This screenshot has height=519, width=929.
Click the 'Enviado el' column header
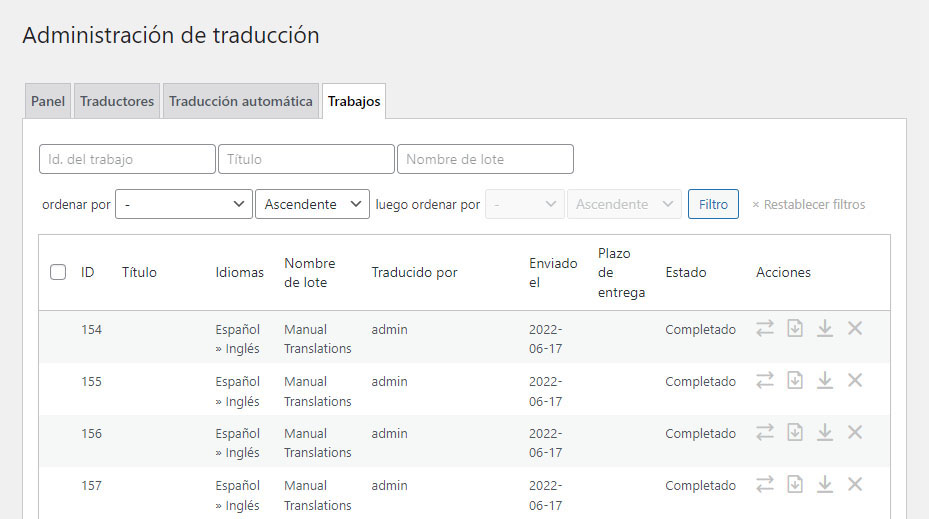553,273
